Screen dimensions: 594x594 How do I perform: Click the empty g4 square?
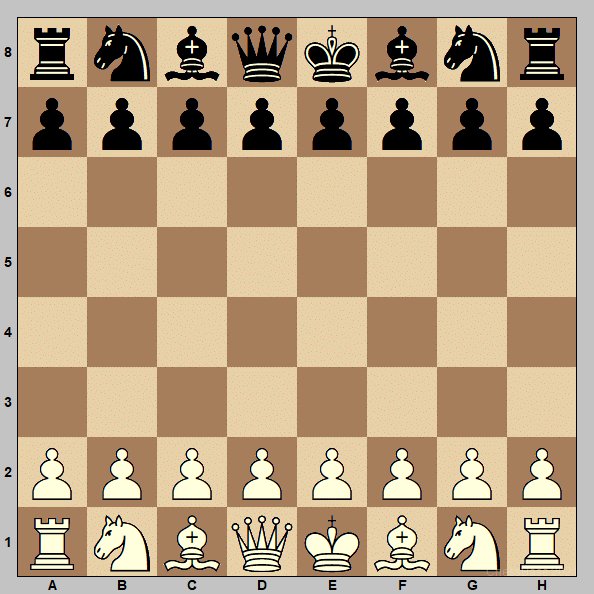coord(472,333)
